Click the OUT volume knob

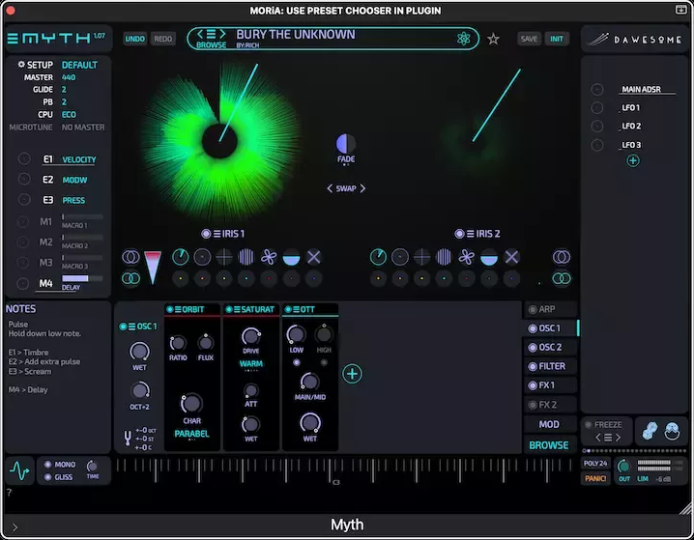pyautogui.click(x=624, y=466)
